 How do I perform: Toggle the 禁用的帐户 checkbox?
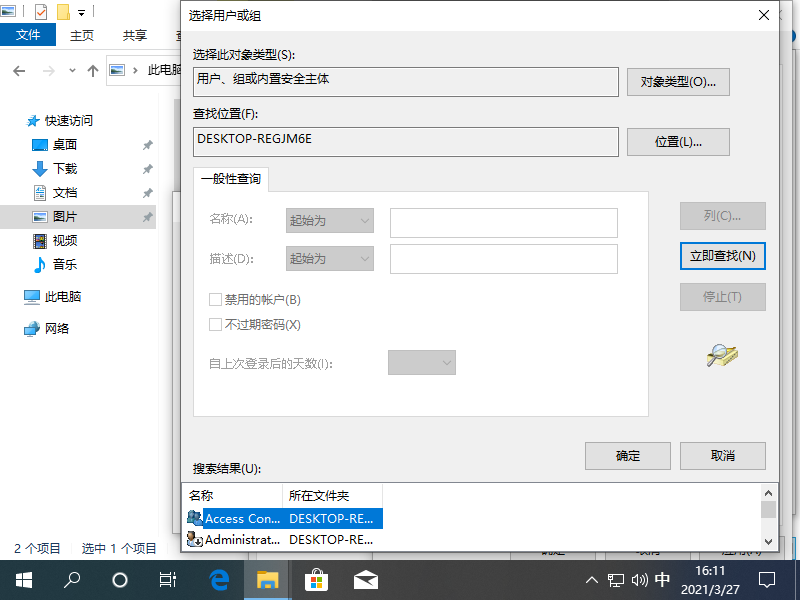tap(215, 299)
